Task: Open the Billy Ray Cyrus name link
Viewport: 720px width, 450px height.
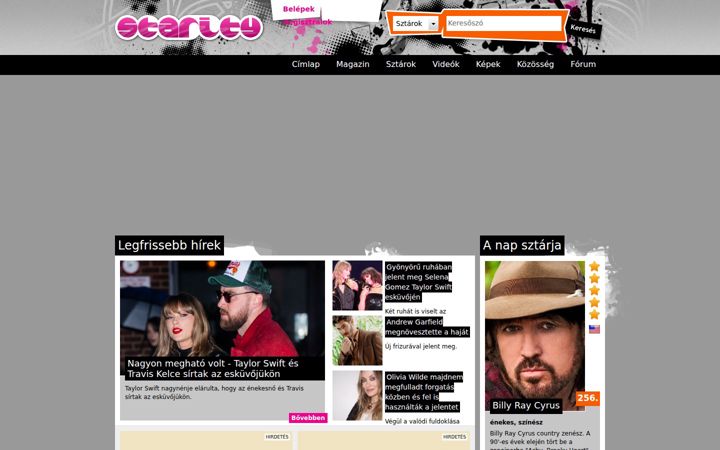Action: (x=526, y=405)
